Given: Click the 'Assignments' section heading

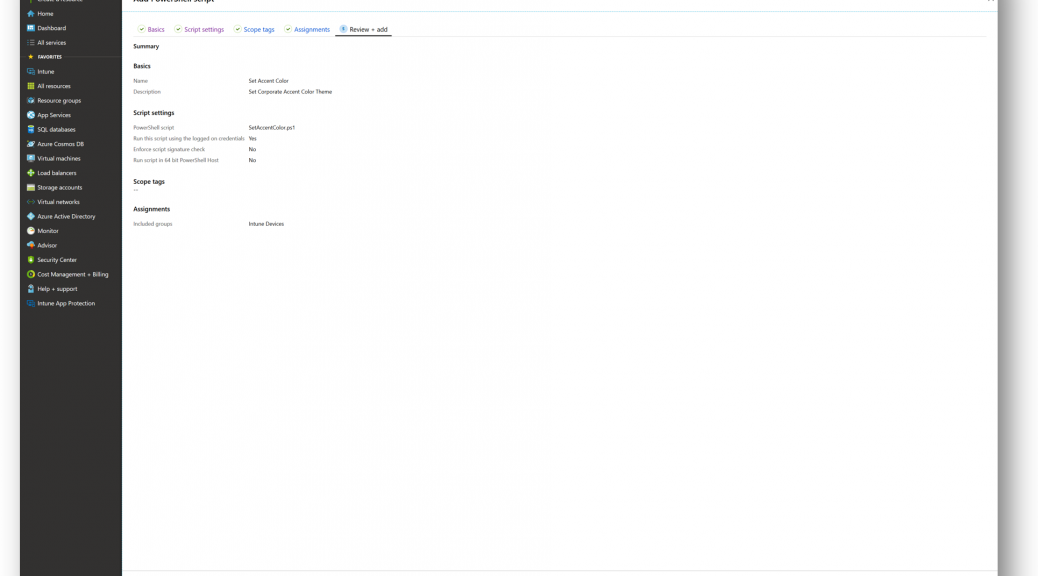Looking at the screenshot, I should (x=152, y=209).
